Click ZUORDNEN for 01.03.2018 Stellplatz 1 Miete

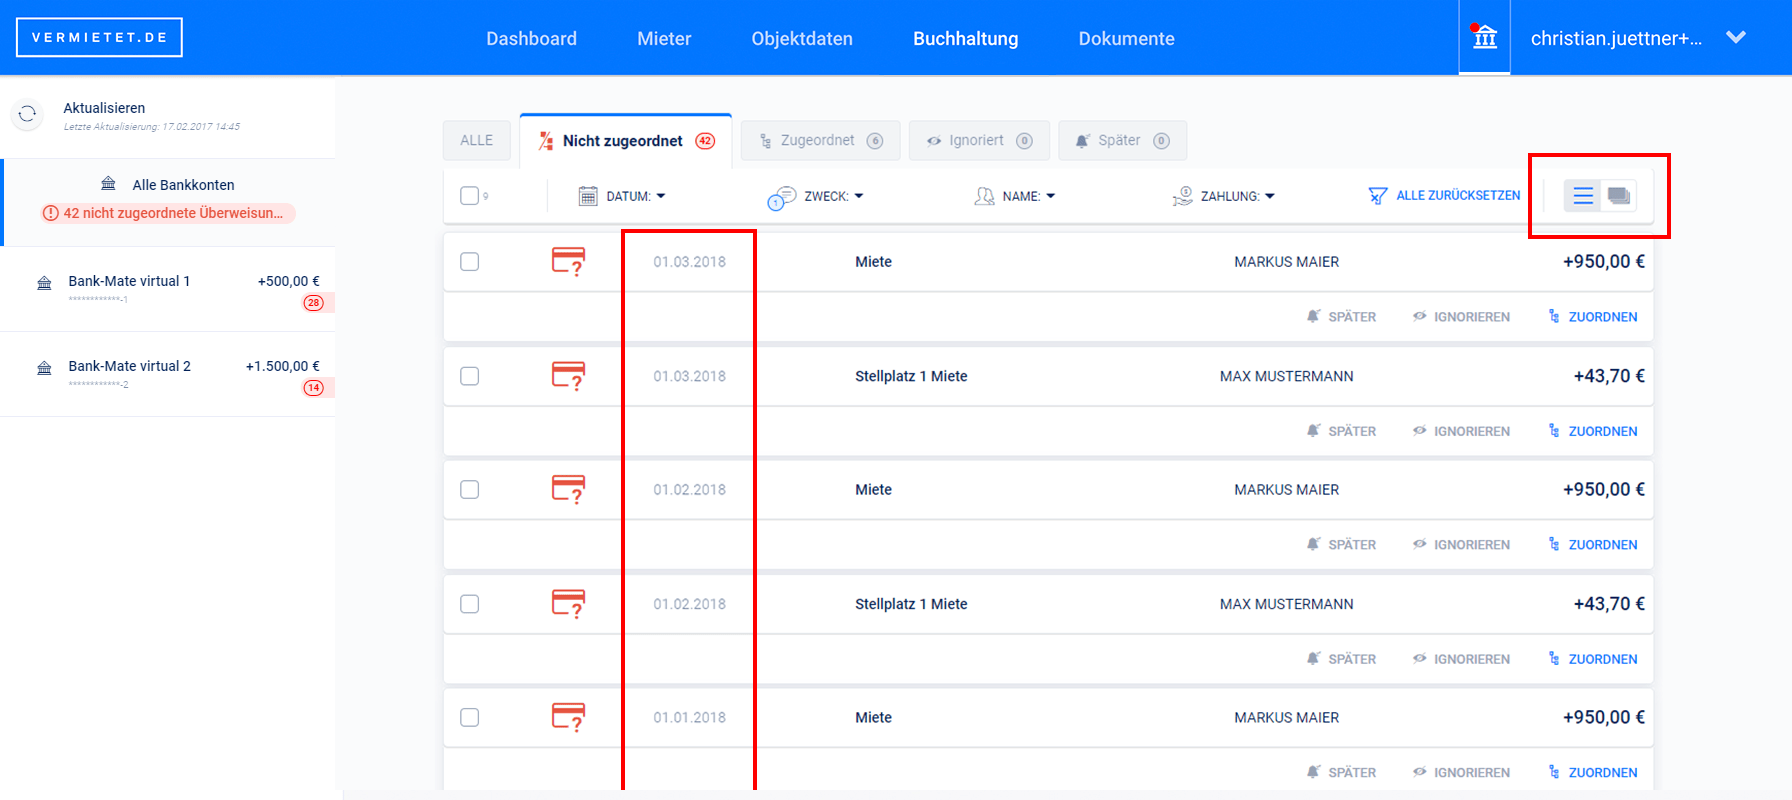[x=1593, y=431]
